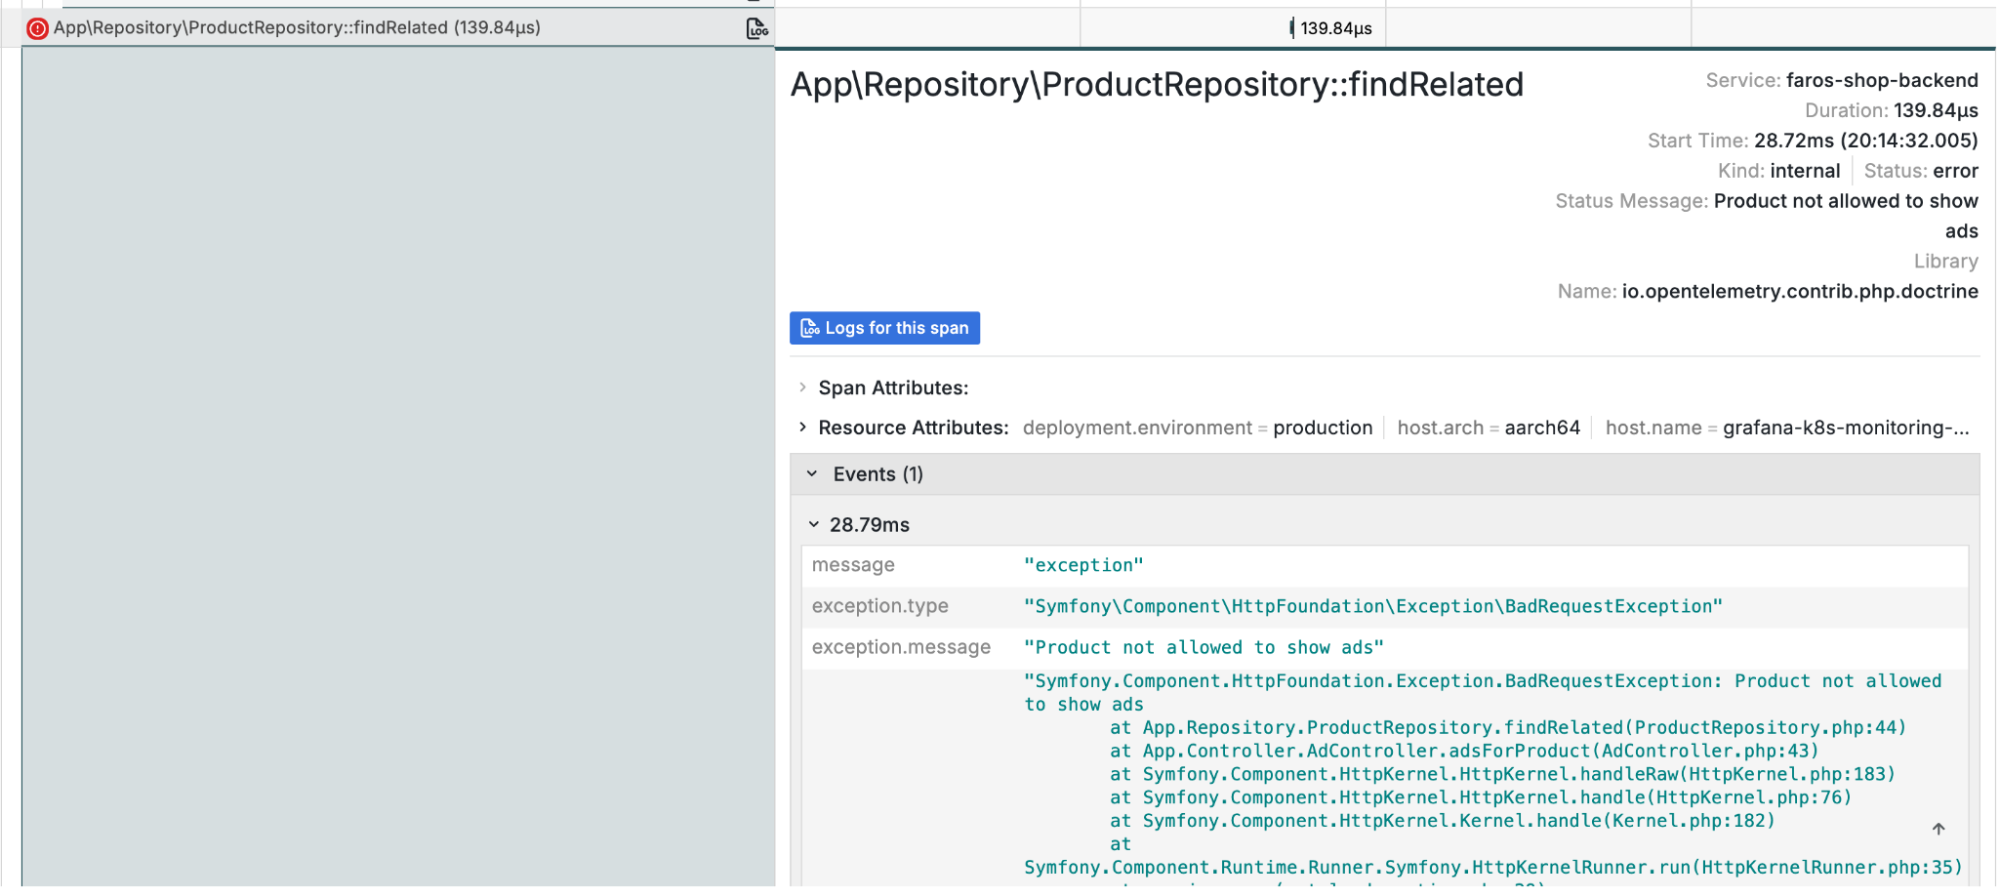Click the host.name grafana-k8s-monitoring attribute

tap(1786, 428)
